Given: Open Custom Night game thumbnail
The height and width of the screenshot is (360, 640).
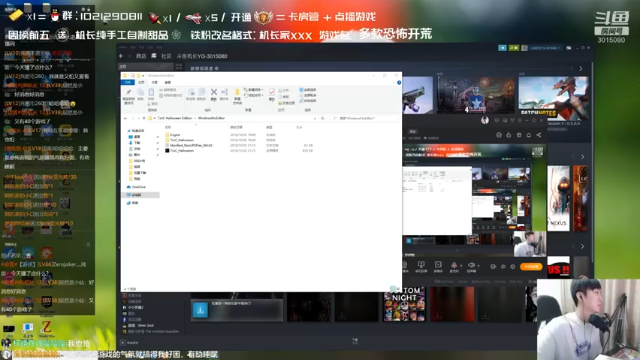Looking at the screenshot, I should click(405, 304).
